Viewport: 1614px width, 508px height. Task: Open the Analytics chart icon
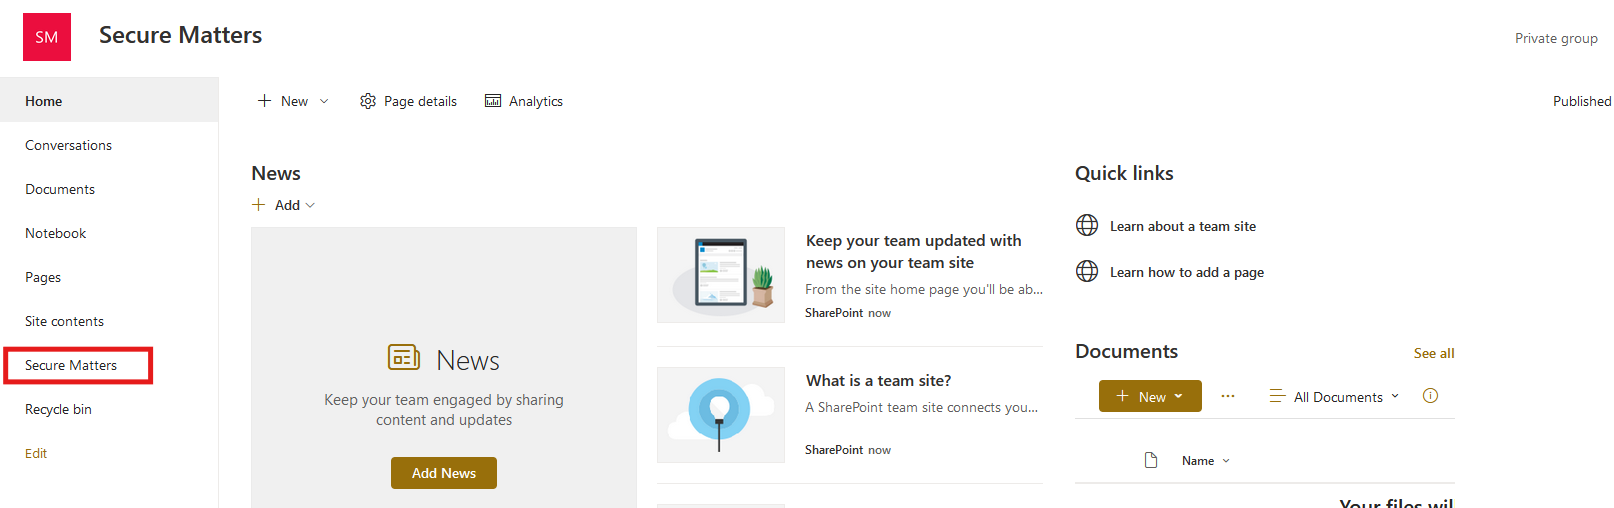(x=493, y=101)
